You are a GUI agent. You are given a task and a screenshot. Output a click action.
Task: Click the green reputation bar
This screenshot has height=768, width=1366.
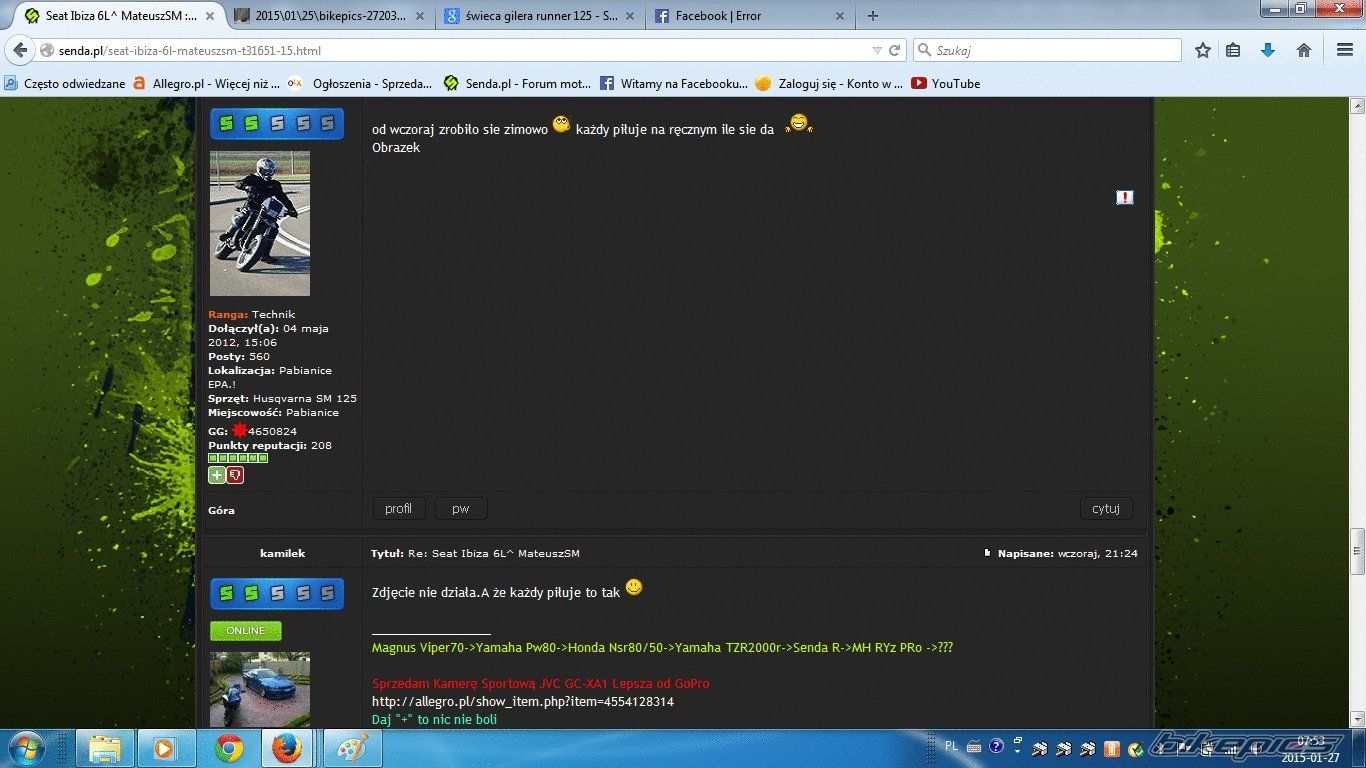click(238, 458)
